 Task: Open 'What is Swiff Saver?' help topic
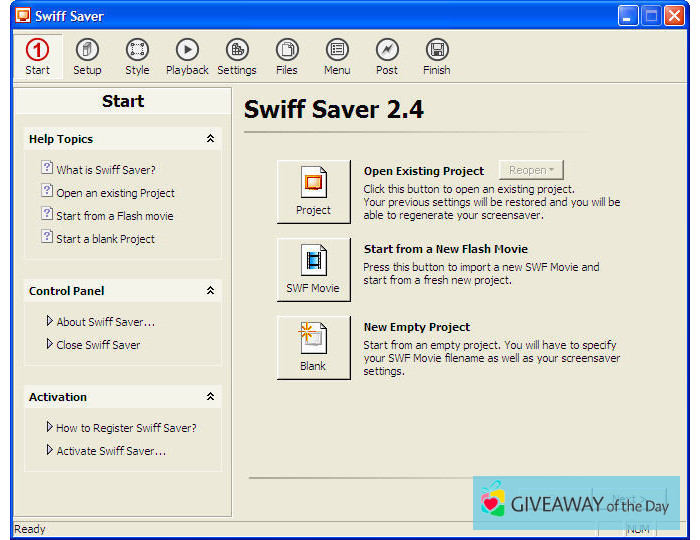(105, 170)
